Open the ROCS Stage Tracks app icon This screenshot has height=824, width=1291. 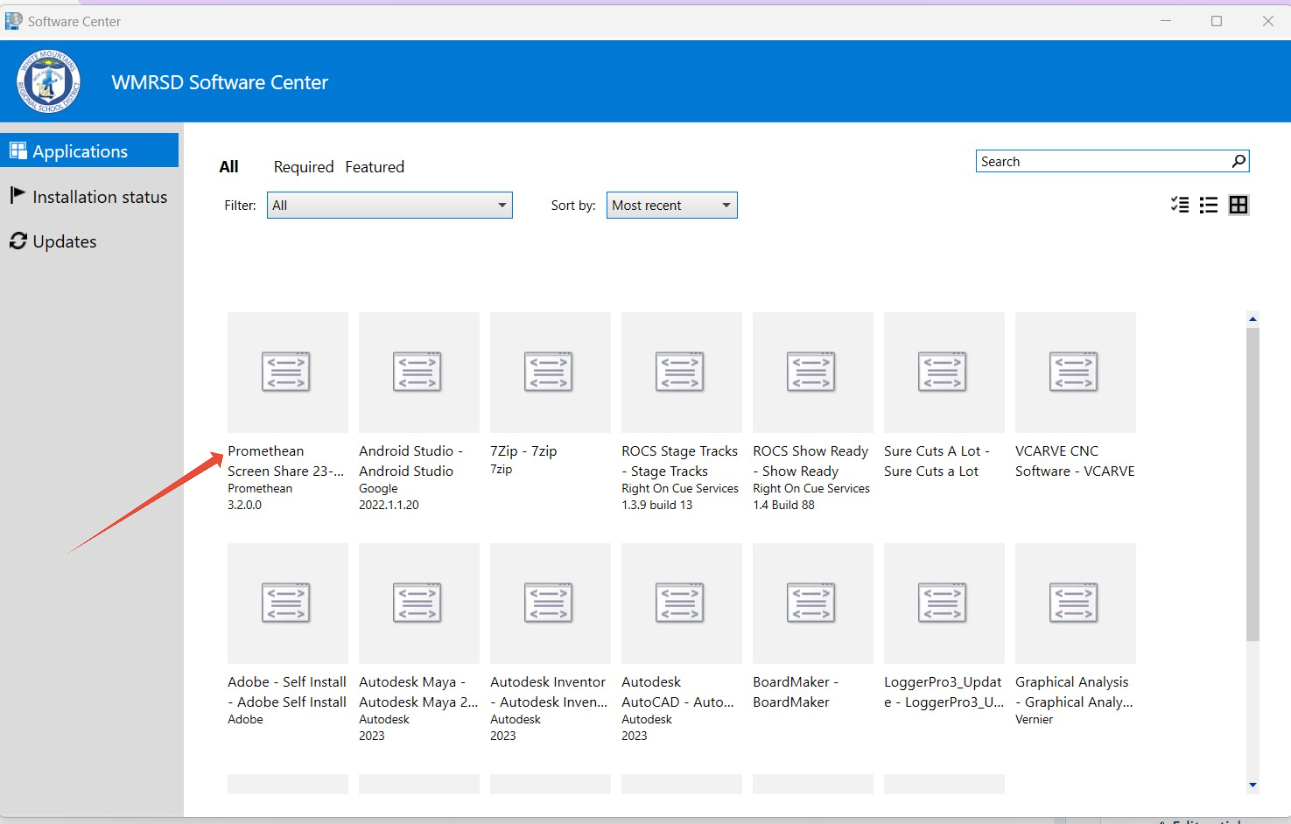681,372
